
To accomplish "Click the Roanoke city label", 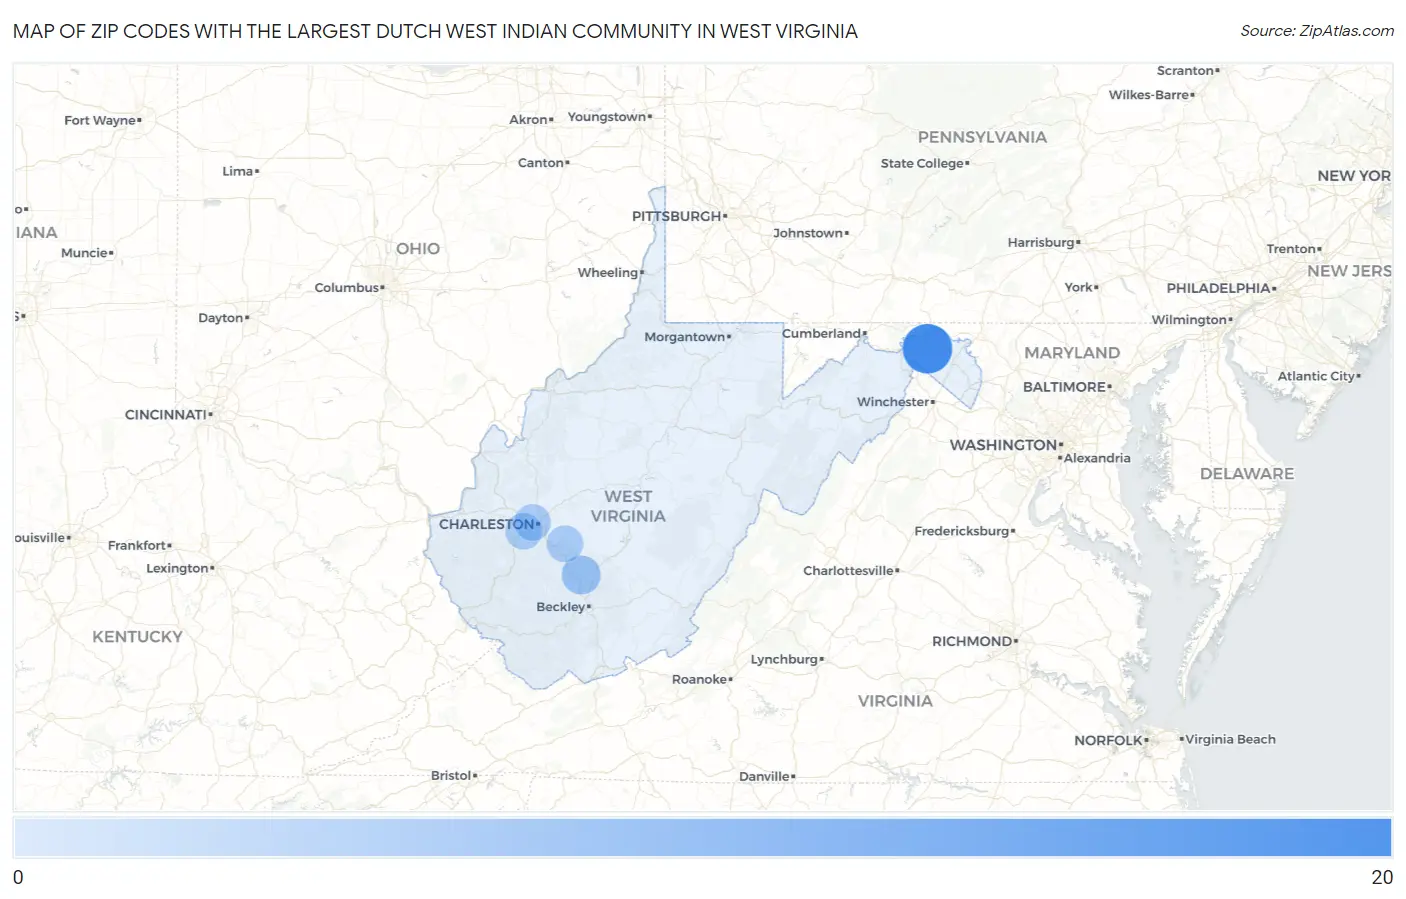I will tap(700, 679).
